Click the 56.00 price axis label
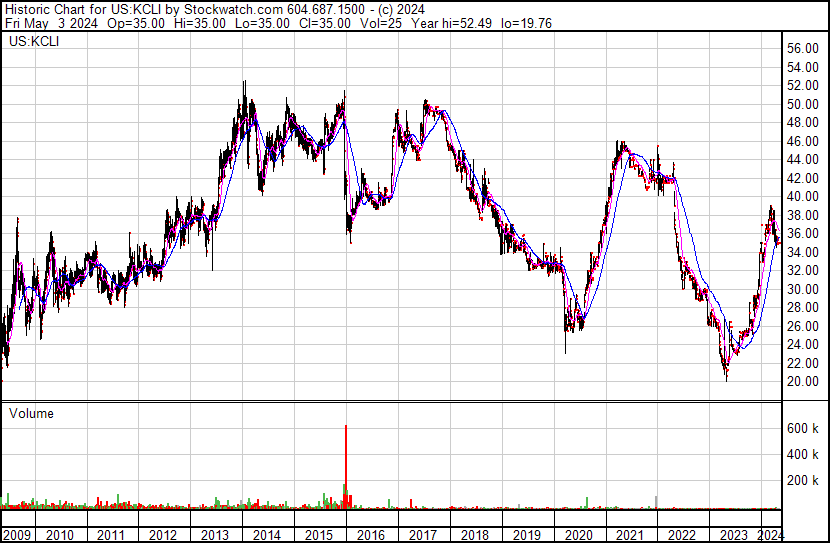The height and width of the screenshot is (543, 830). 803,49
